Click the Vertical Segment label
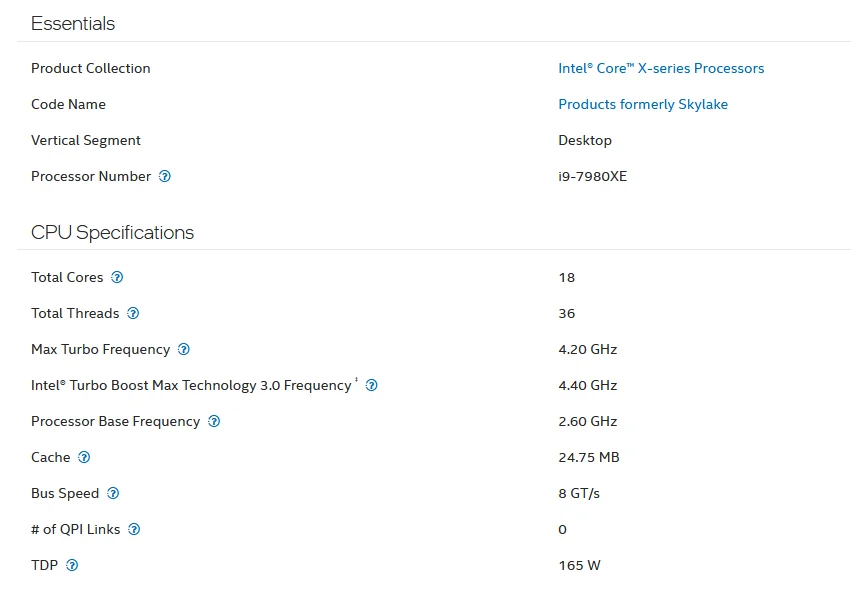Image resolution: width=851 pixels, height=596 pixels. tap(86, 141)
